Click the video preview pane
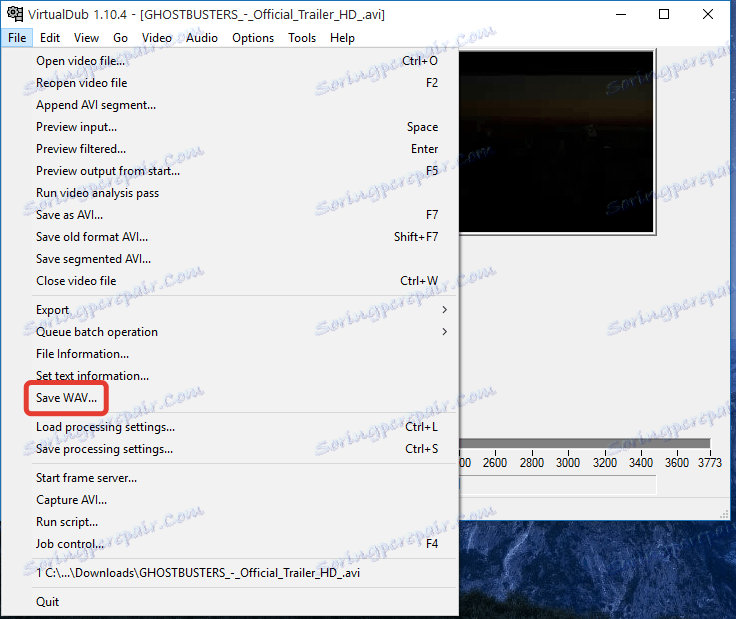The image size is (736, 619). 556,141
